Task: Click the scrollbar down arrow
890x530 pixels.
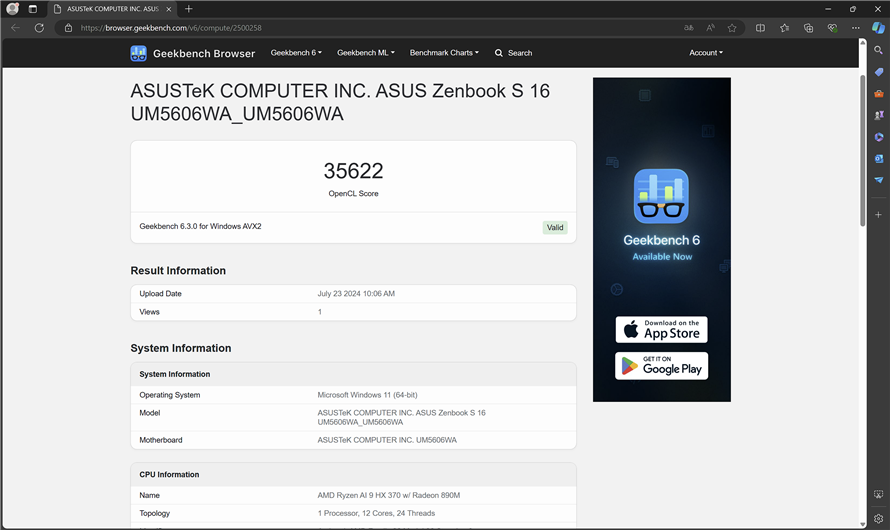Action: 862,524
